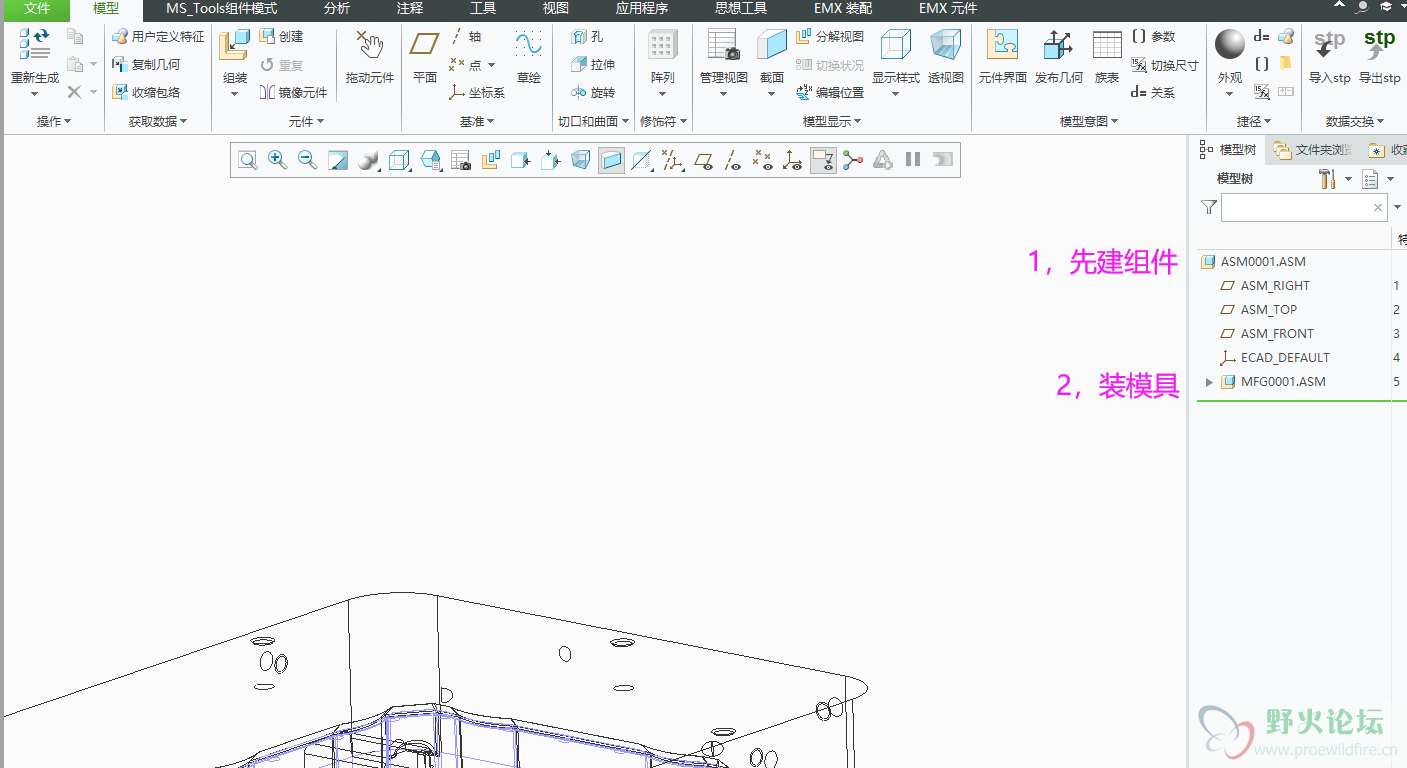This screenshot has height=768, width=1407.
Task: Select the Hole (孔) tool
Action: [x=587, y=36]
